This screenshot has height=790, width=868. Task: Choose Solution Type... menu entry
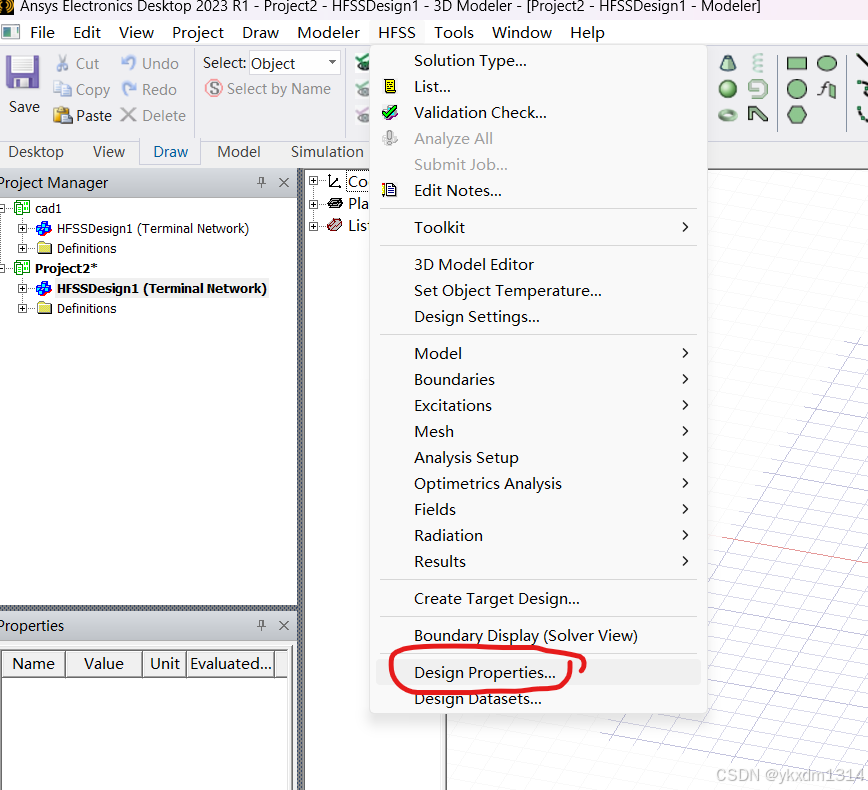click(x=538, y=60)
